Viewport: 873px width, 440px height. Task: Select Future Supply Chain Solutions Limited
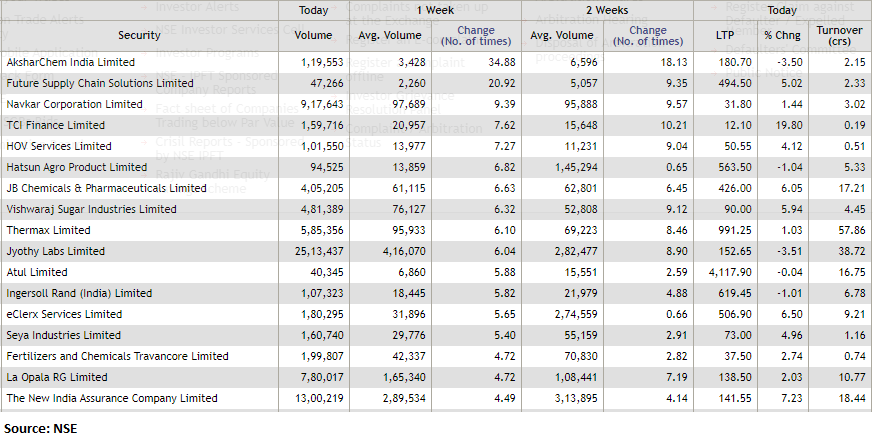[x=100, y=84]
